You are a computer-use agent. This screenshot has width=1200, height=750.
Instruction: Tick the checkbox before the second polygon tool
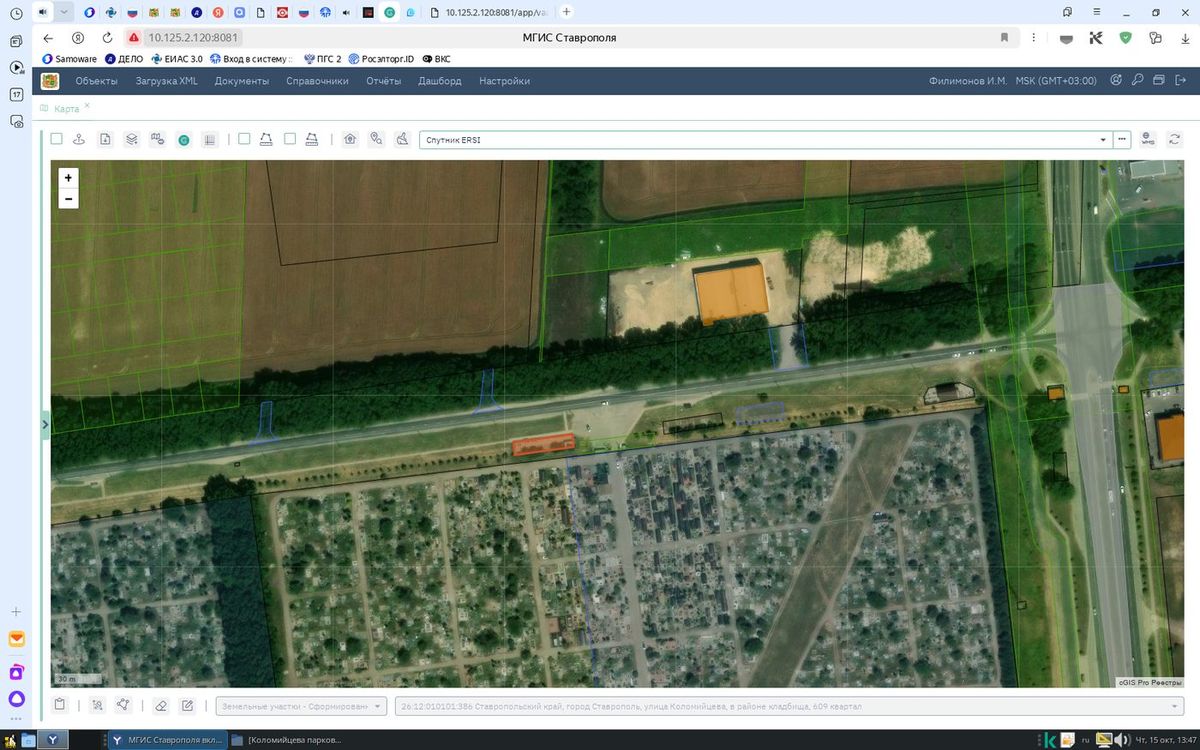pos(290,140)
